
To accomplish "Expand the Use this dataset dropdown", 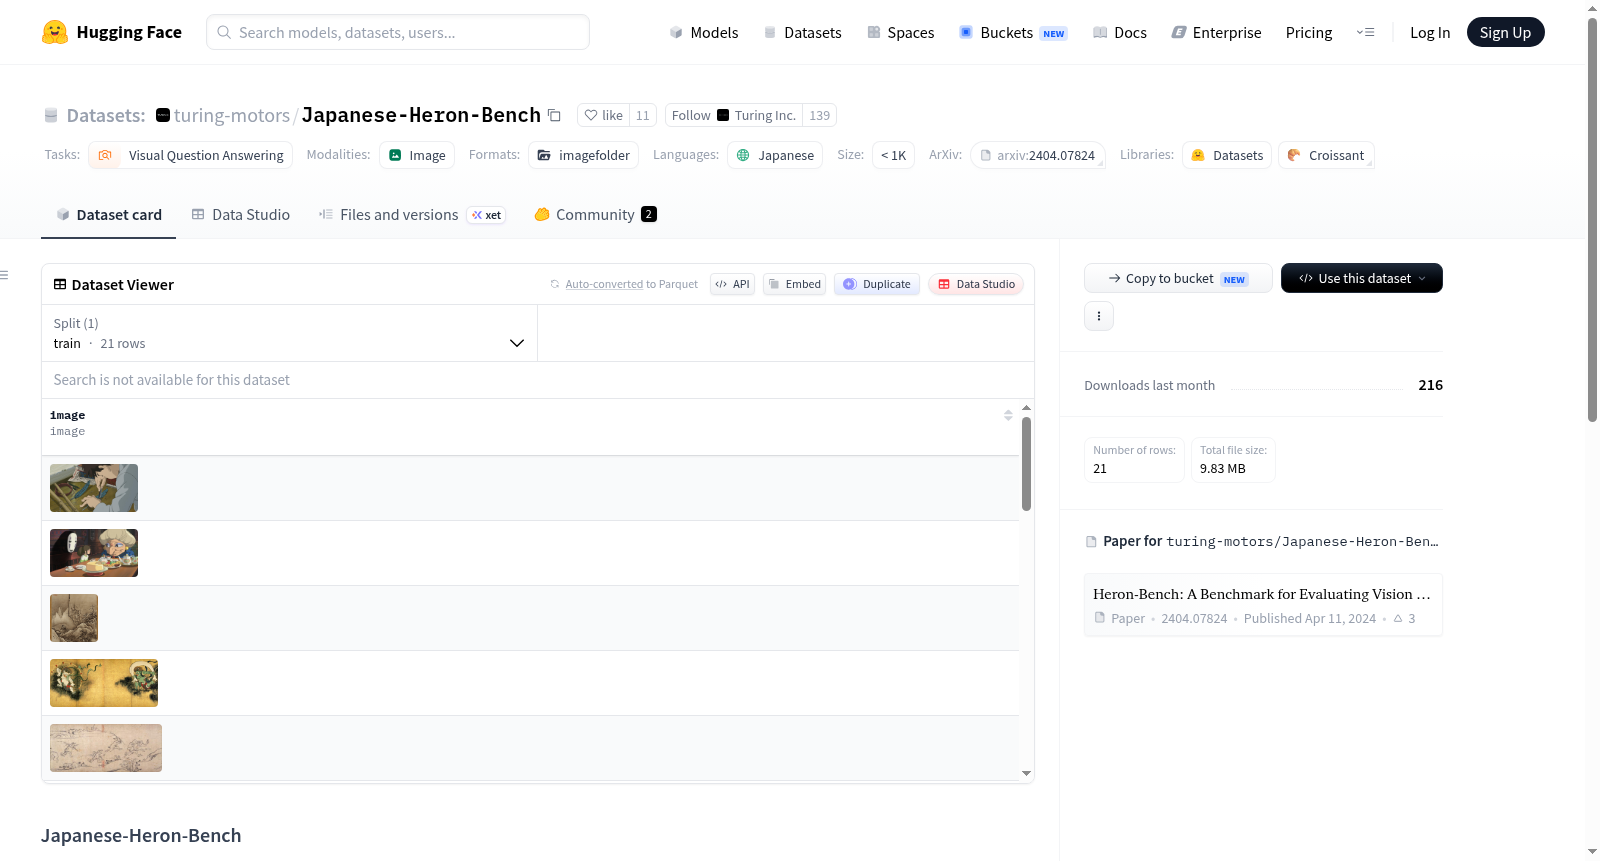I will tap(1362, 278).
